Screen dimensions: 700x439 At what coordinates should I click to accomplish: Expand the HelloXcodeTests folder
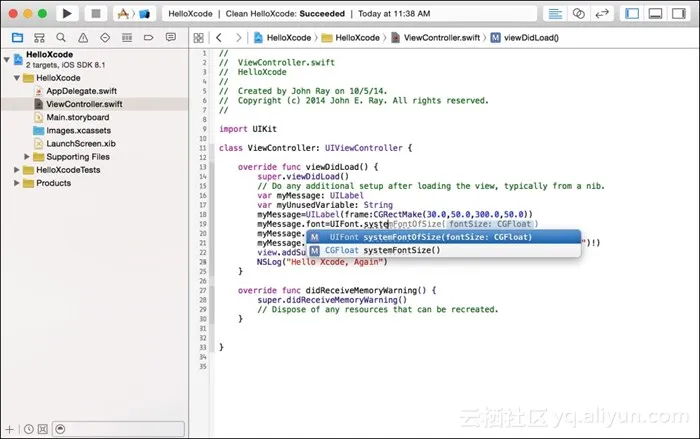17,170
